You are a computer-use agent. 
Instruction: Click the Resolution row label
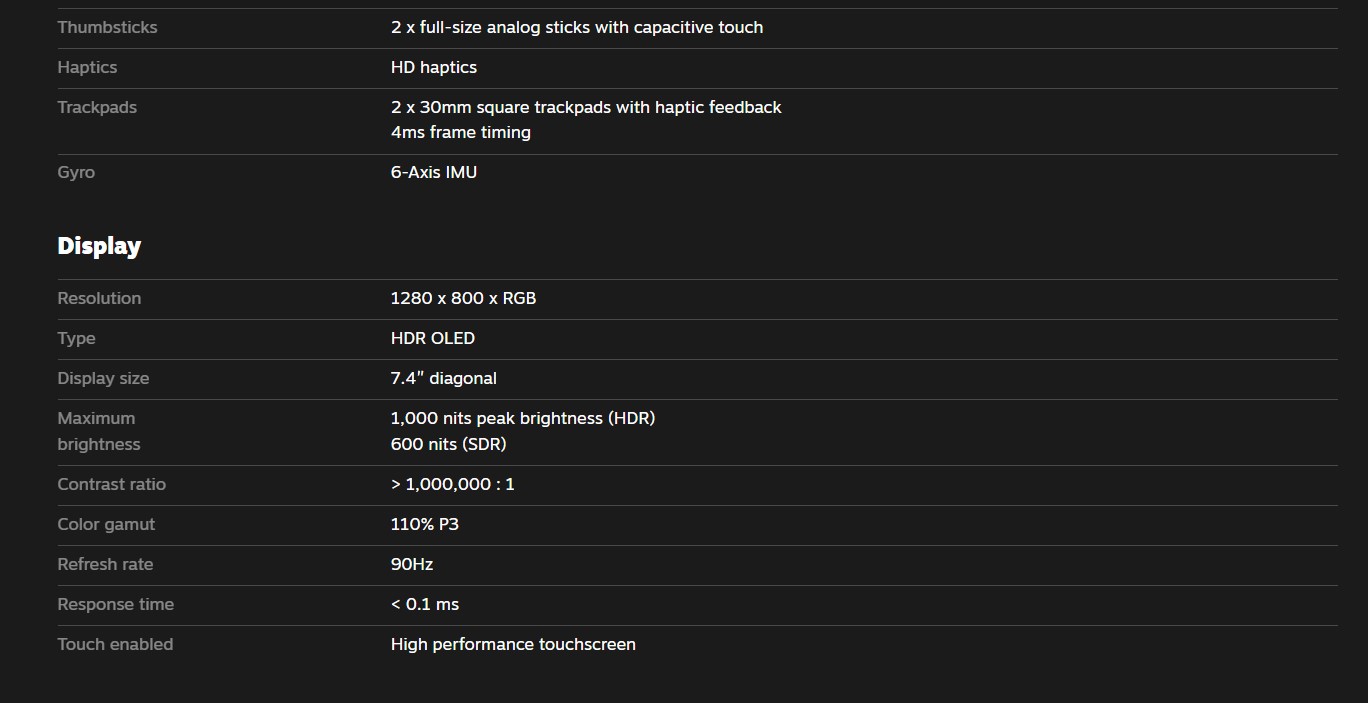click(x=99, y=298)
